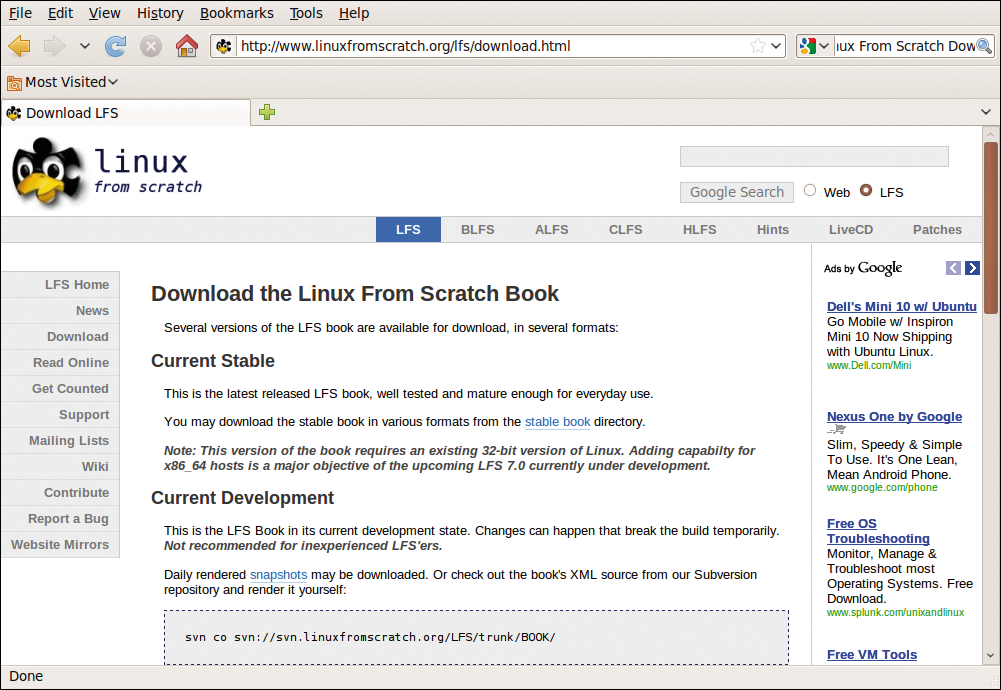Open the Help menu
The image size is (1001, 690).
coord(354,13)
